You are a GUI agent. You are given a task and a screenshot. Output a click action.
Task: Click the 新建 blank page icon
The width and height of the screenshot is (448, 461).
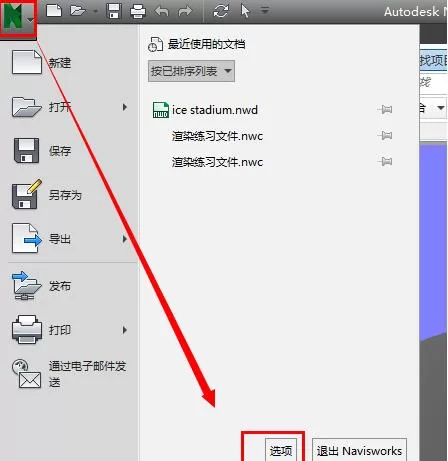click(27, 62)
